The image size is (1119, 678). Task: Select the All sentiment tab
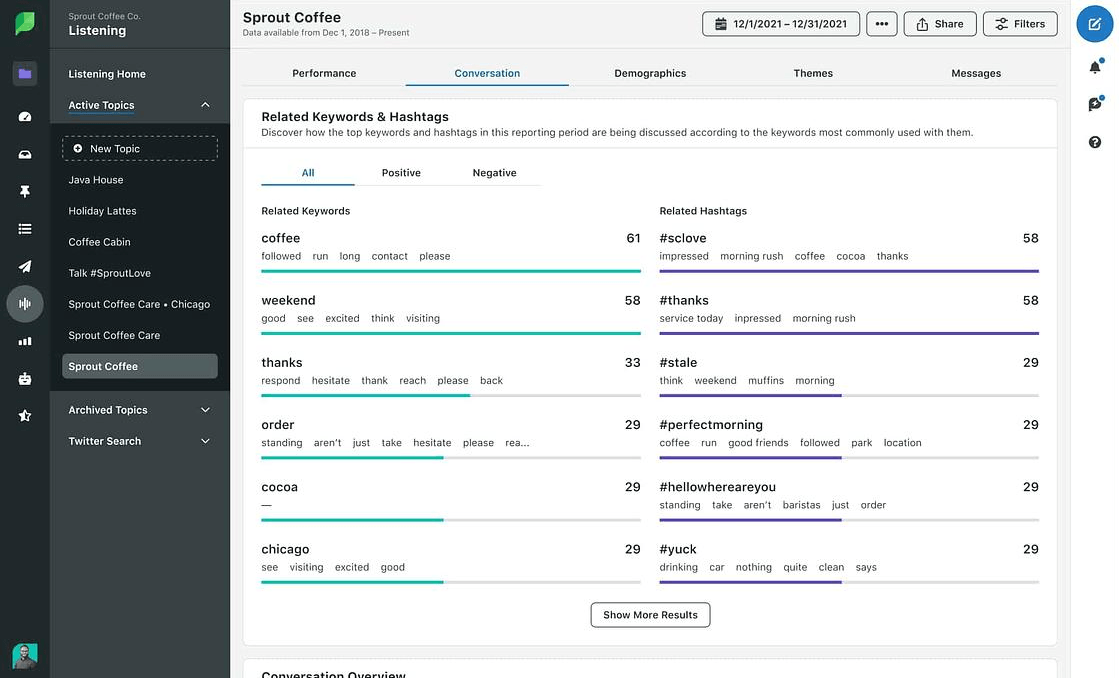pos(308,173)
